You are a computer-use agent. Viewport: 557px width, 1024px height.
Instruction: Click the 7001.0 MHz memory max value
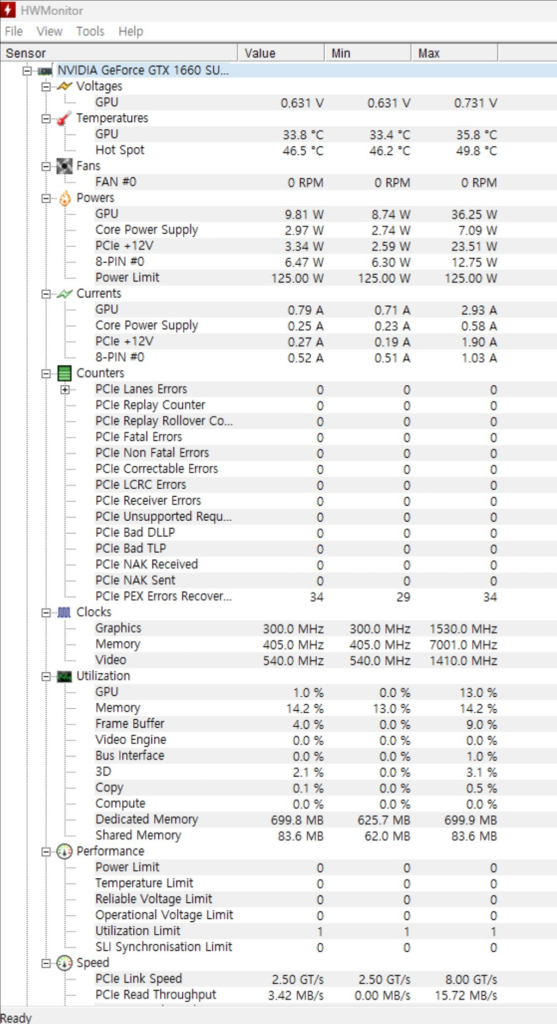pyautogui.click(x=464, y=645)
